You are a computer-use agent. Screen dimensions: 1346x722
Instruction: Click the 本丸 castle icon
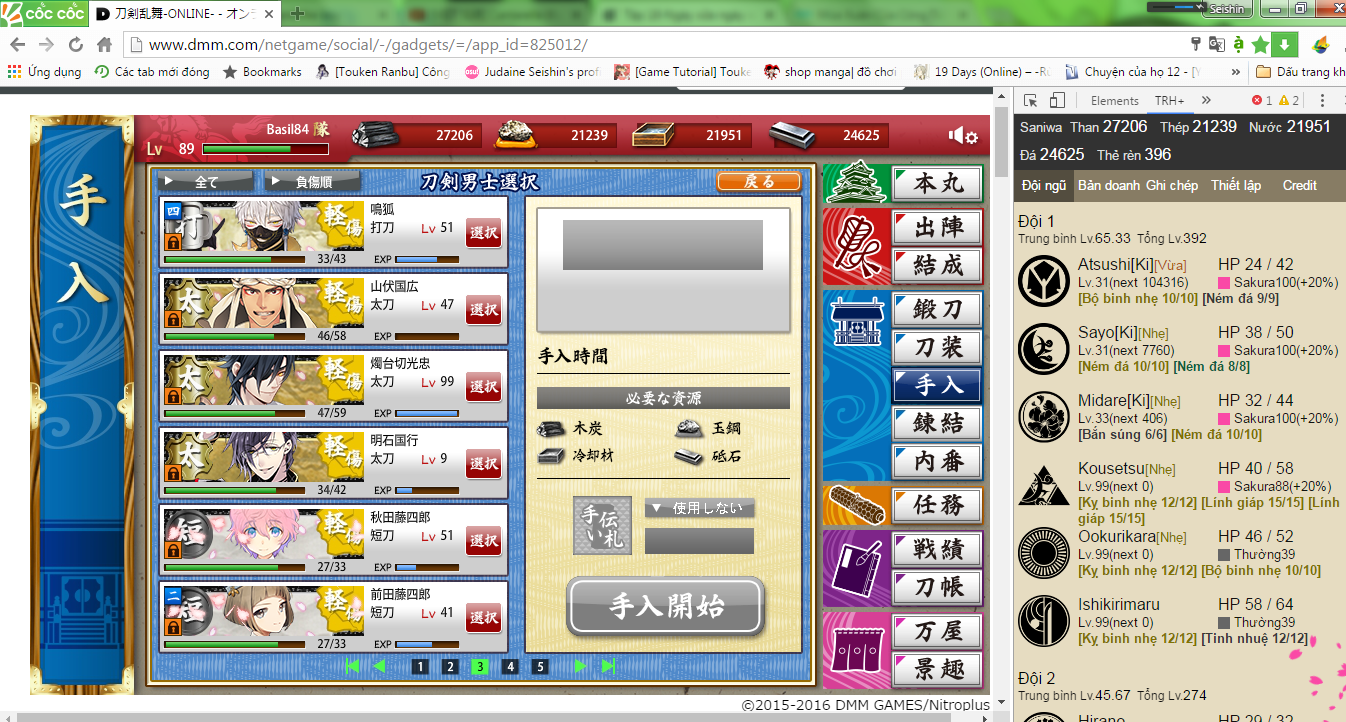856,183
